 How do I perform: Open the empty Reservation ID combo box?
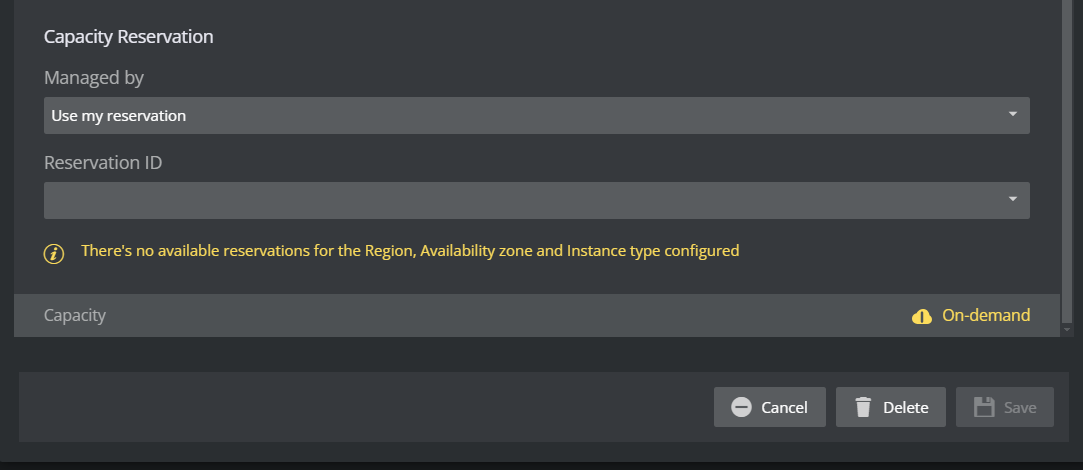click(520, 200)
